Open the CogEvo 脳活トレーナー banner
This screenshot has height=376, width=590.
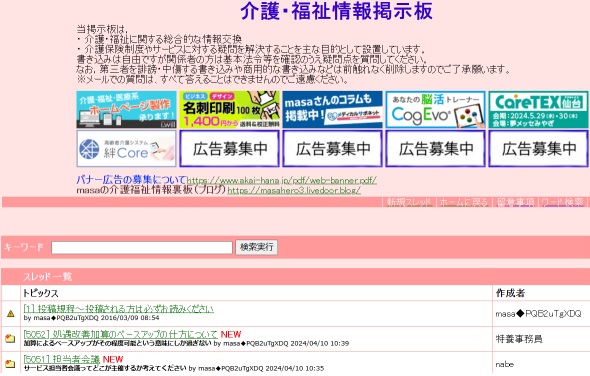pos(435,110)
